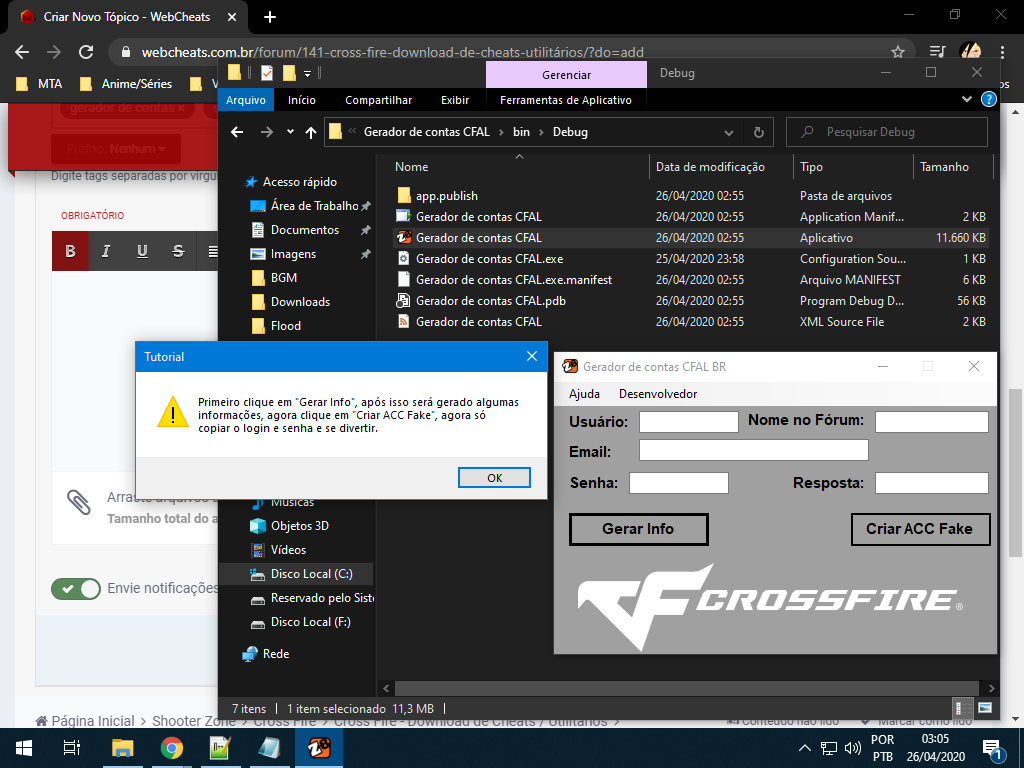
Task: Select the app.publish folder
Action: click(447, 196)
